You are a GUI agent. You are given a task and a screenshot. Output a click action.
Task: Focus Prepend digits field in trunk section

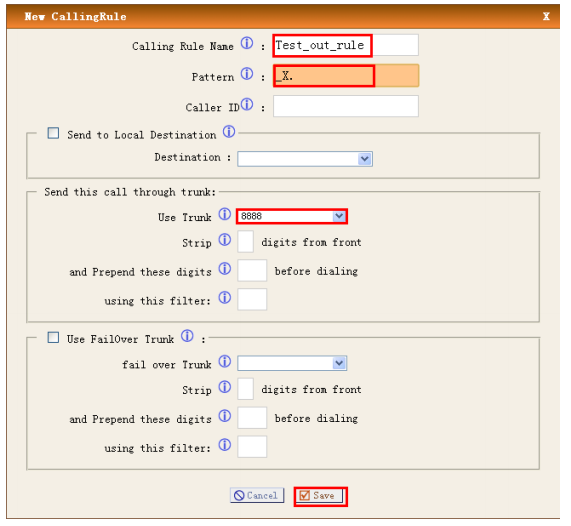pyautogui.click(x=252, y=270)
